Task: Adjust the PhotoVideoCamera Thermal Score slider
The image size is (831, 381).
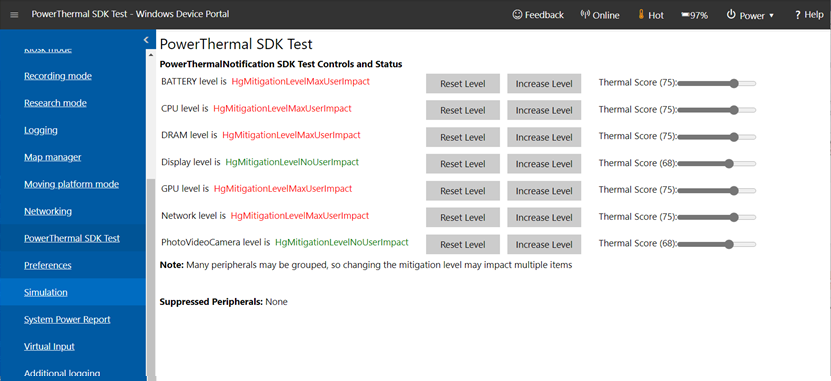Action: [717, 244]
